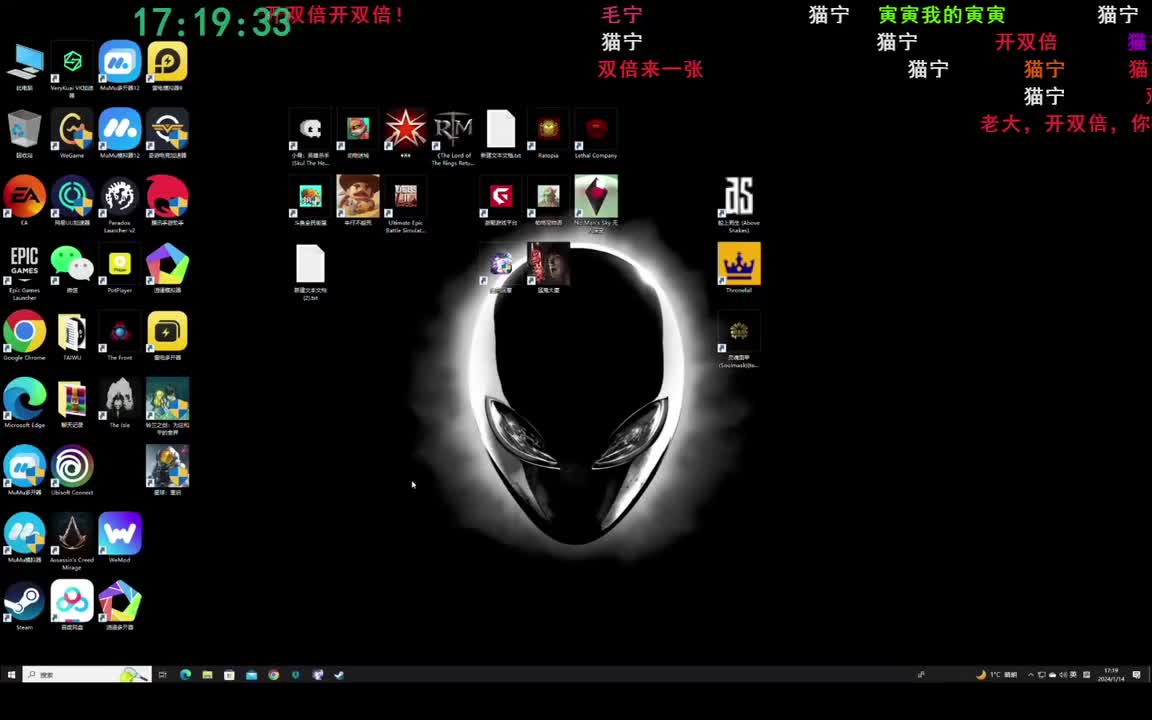Select the Skul The Hero Slayer shortcut
The image size is (1152, 720).
tap(310, 137)
